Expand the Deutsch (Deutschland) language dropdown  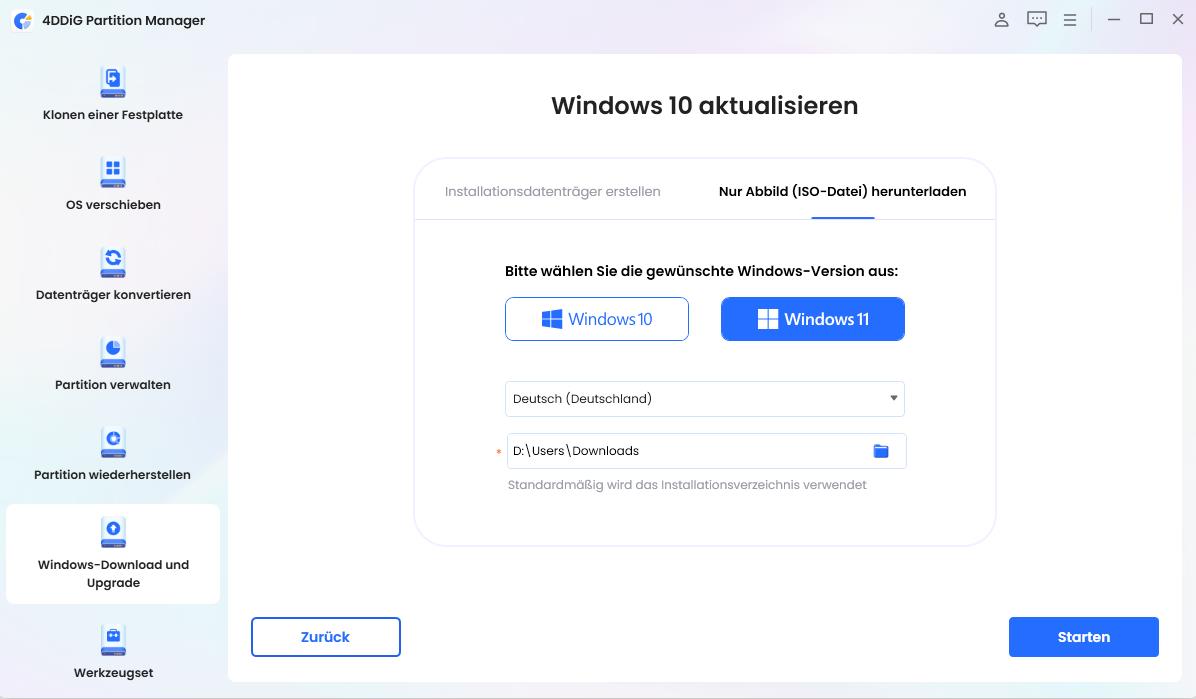point(705,399)
